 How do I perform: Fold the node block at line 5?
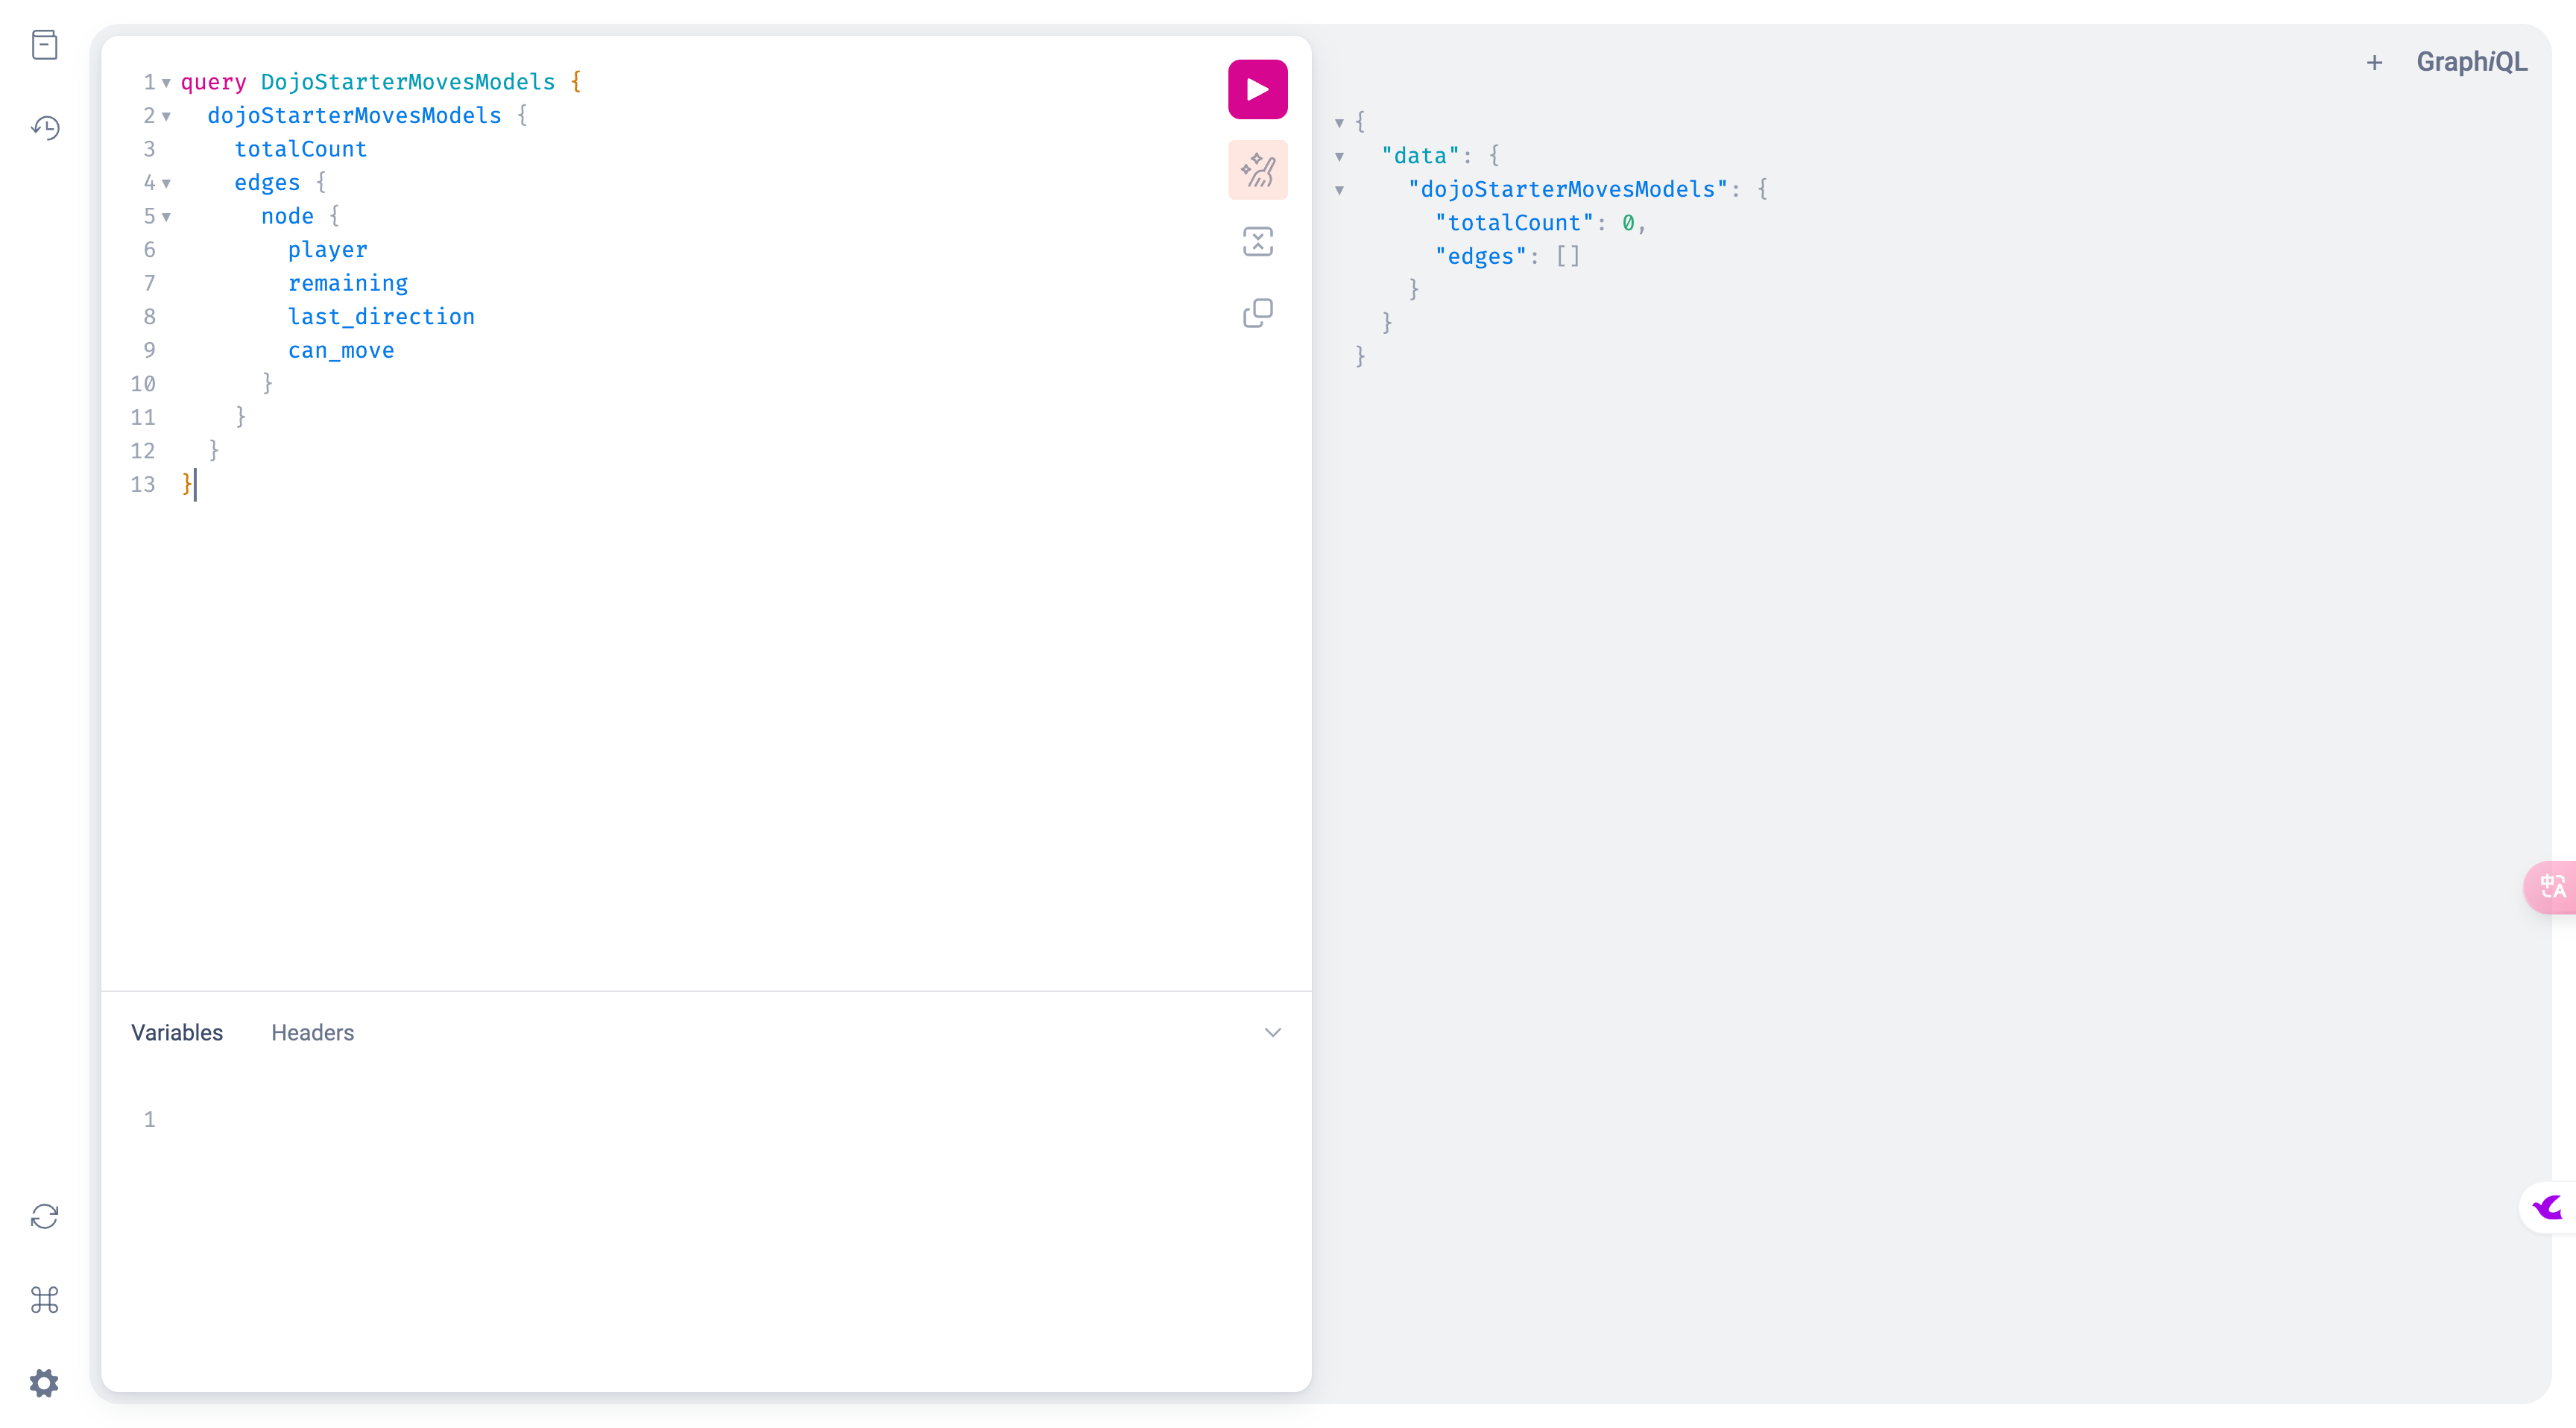[x=166, y=217]
